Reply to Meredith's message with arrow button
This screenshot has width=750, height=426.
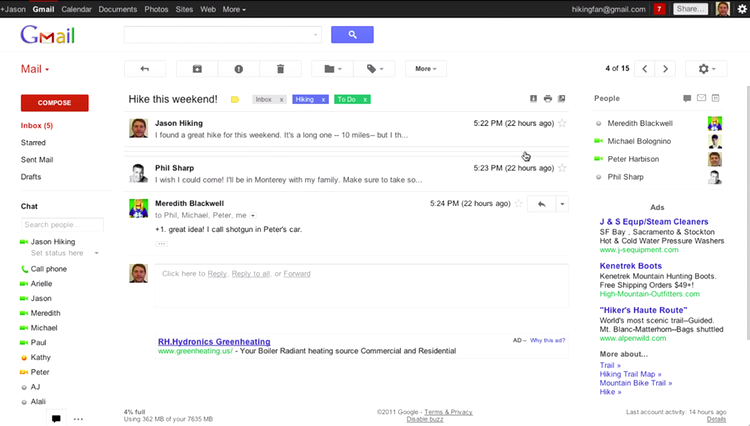pos(541,204)
